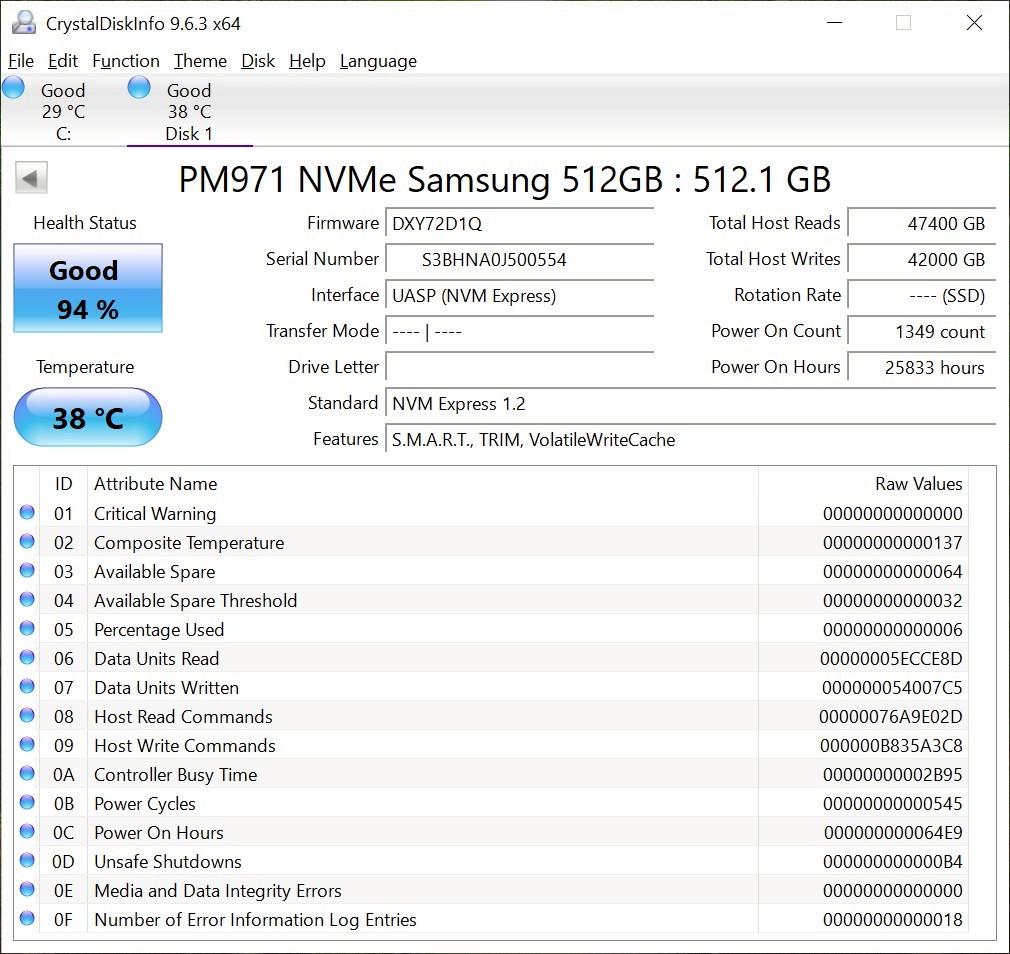Select the Critical Warning attribute name
Screen dimensions: 1010x954
[155, 513]
